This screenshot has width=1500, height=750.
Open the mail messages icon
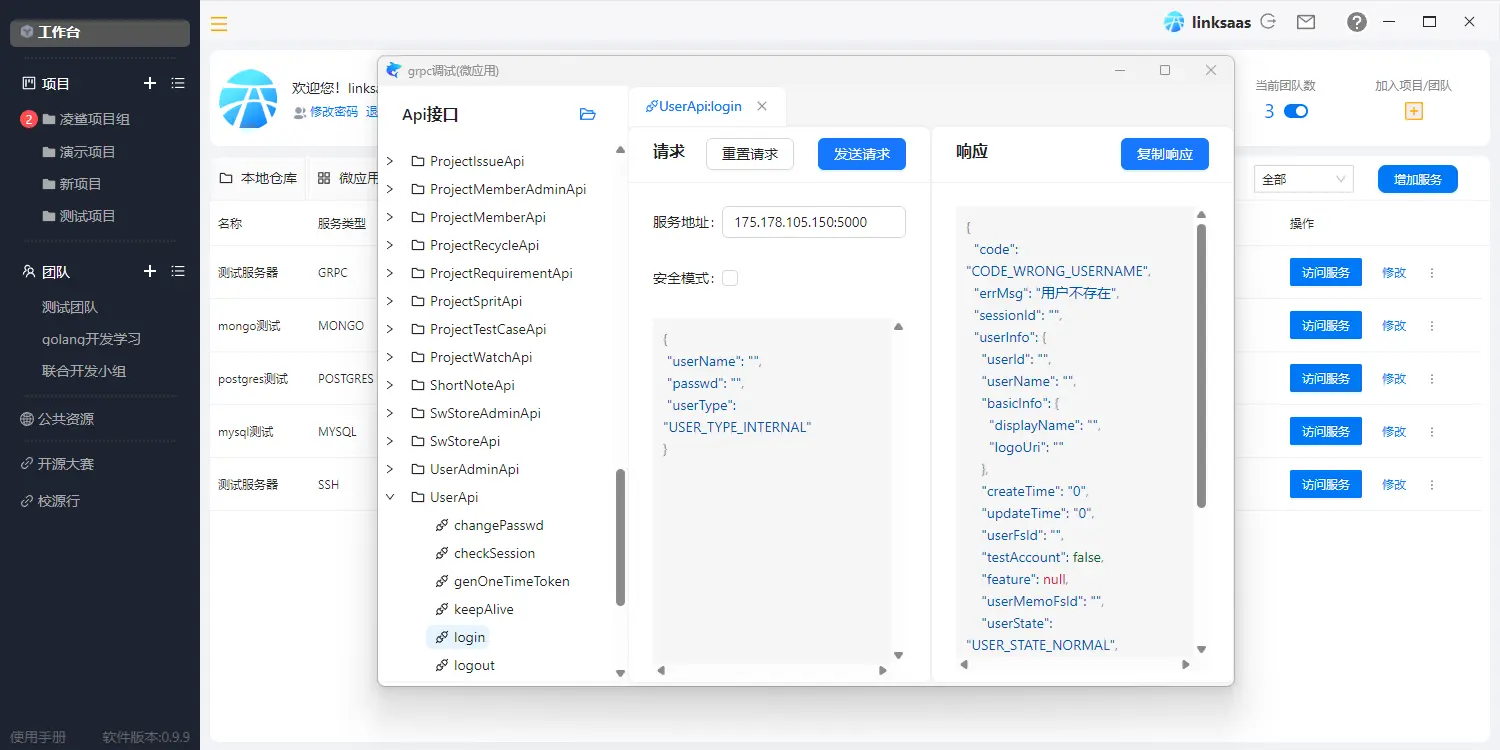[1305, 21]
